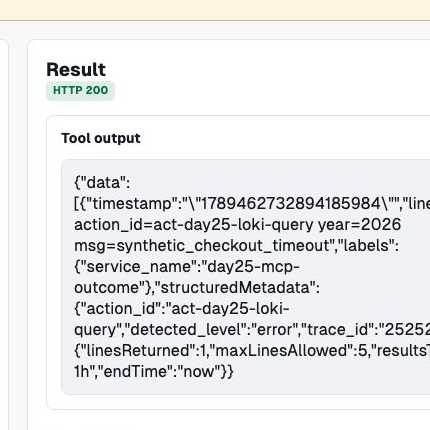Viewport: 430px width, 430px height.
Task: Click the "structuredMetadata": text
Action: tap(237, 288)
